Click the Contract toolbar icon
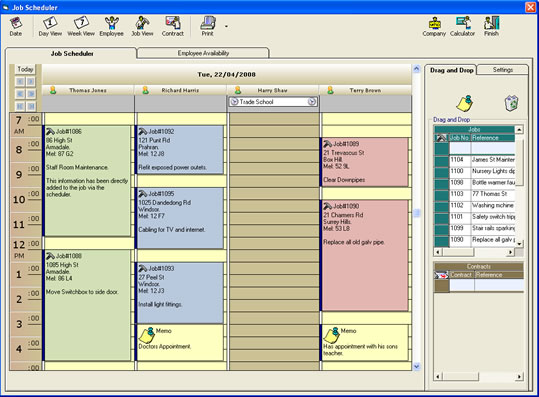This screenshot has width=539, height=397. 173,26
